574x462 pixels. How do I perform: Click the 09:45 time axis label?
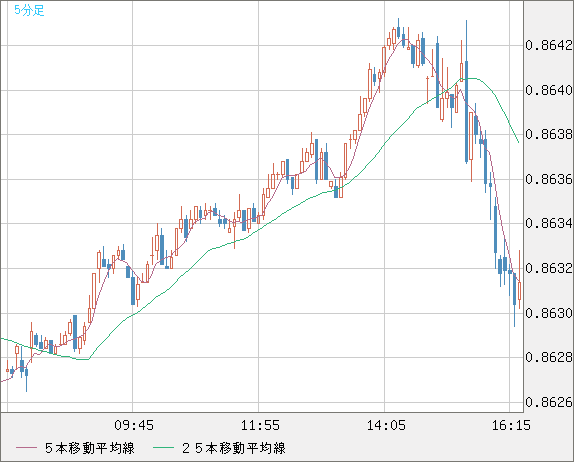coord(134,425)
